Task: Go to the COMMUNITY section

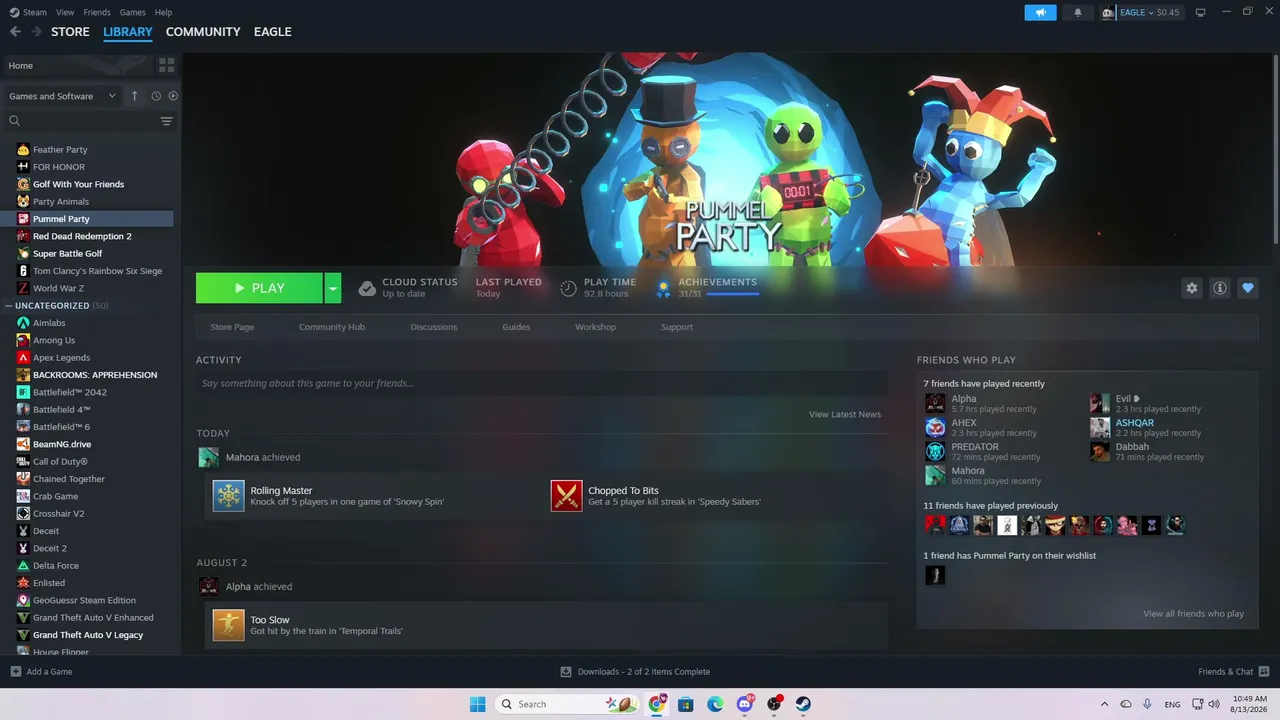Action: click(x=203, y=32)
